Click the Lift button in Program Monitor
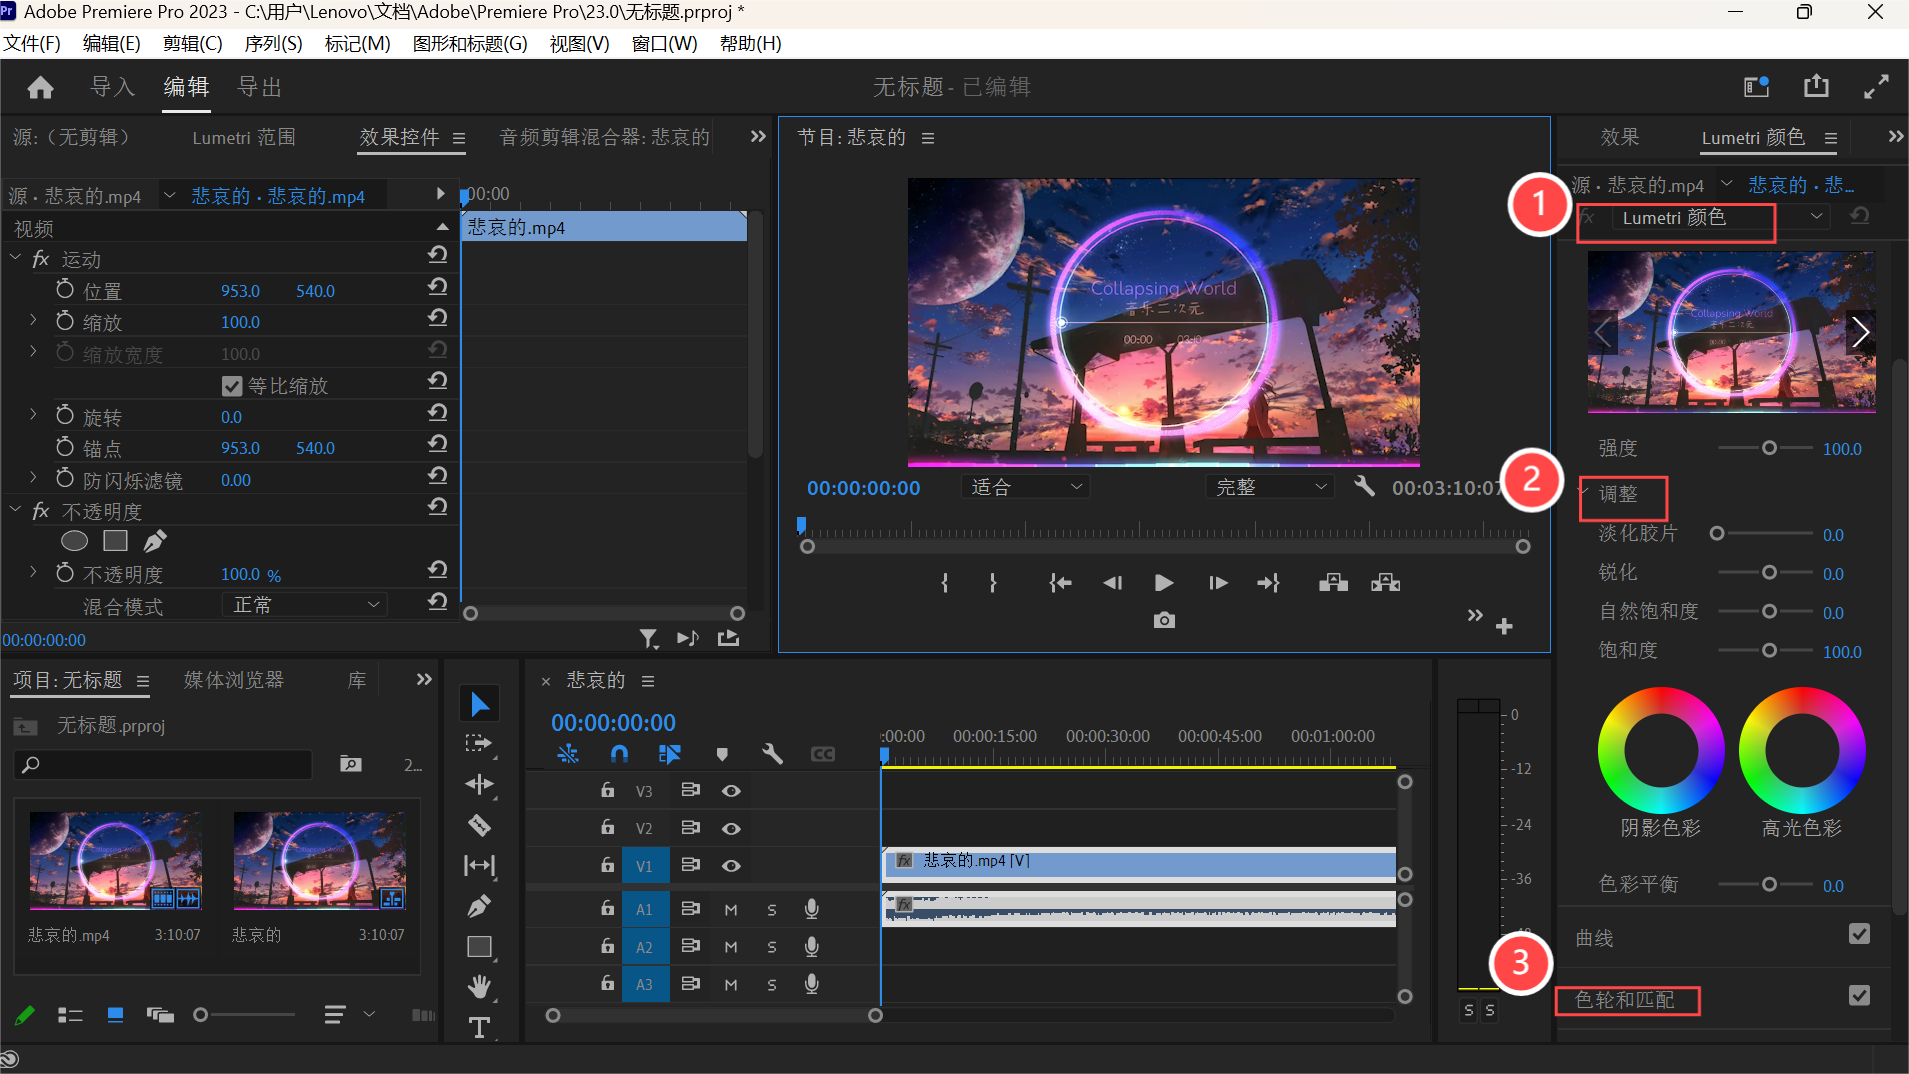The width and height of the screenshot is (1909, 1074). (x=1333, y=583)
